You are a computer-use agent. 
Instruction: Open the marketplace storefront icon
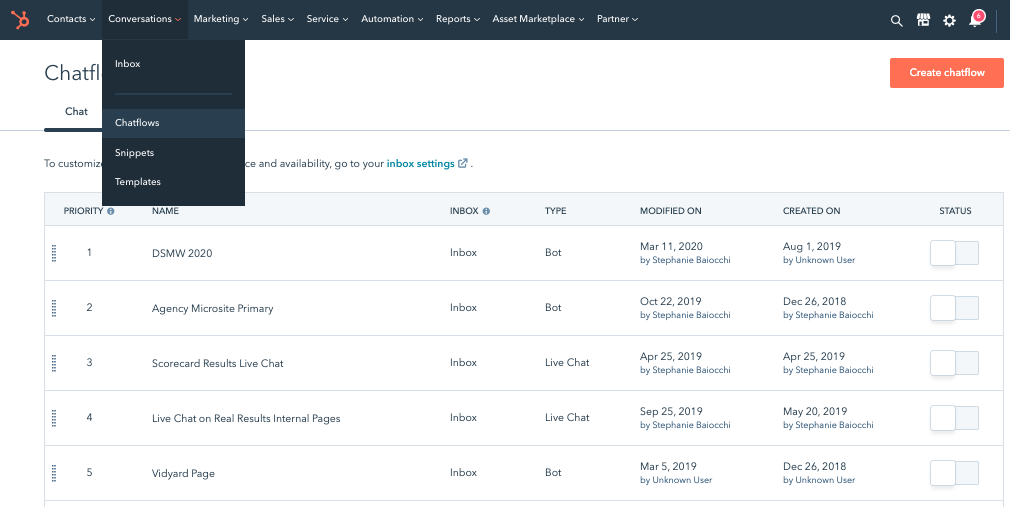click(923, 20)
